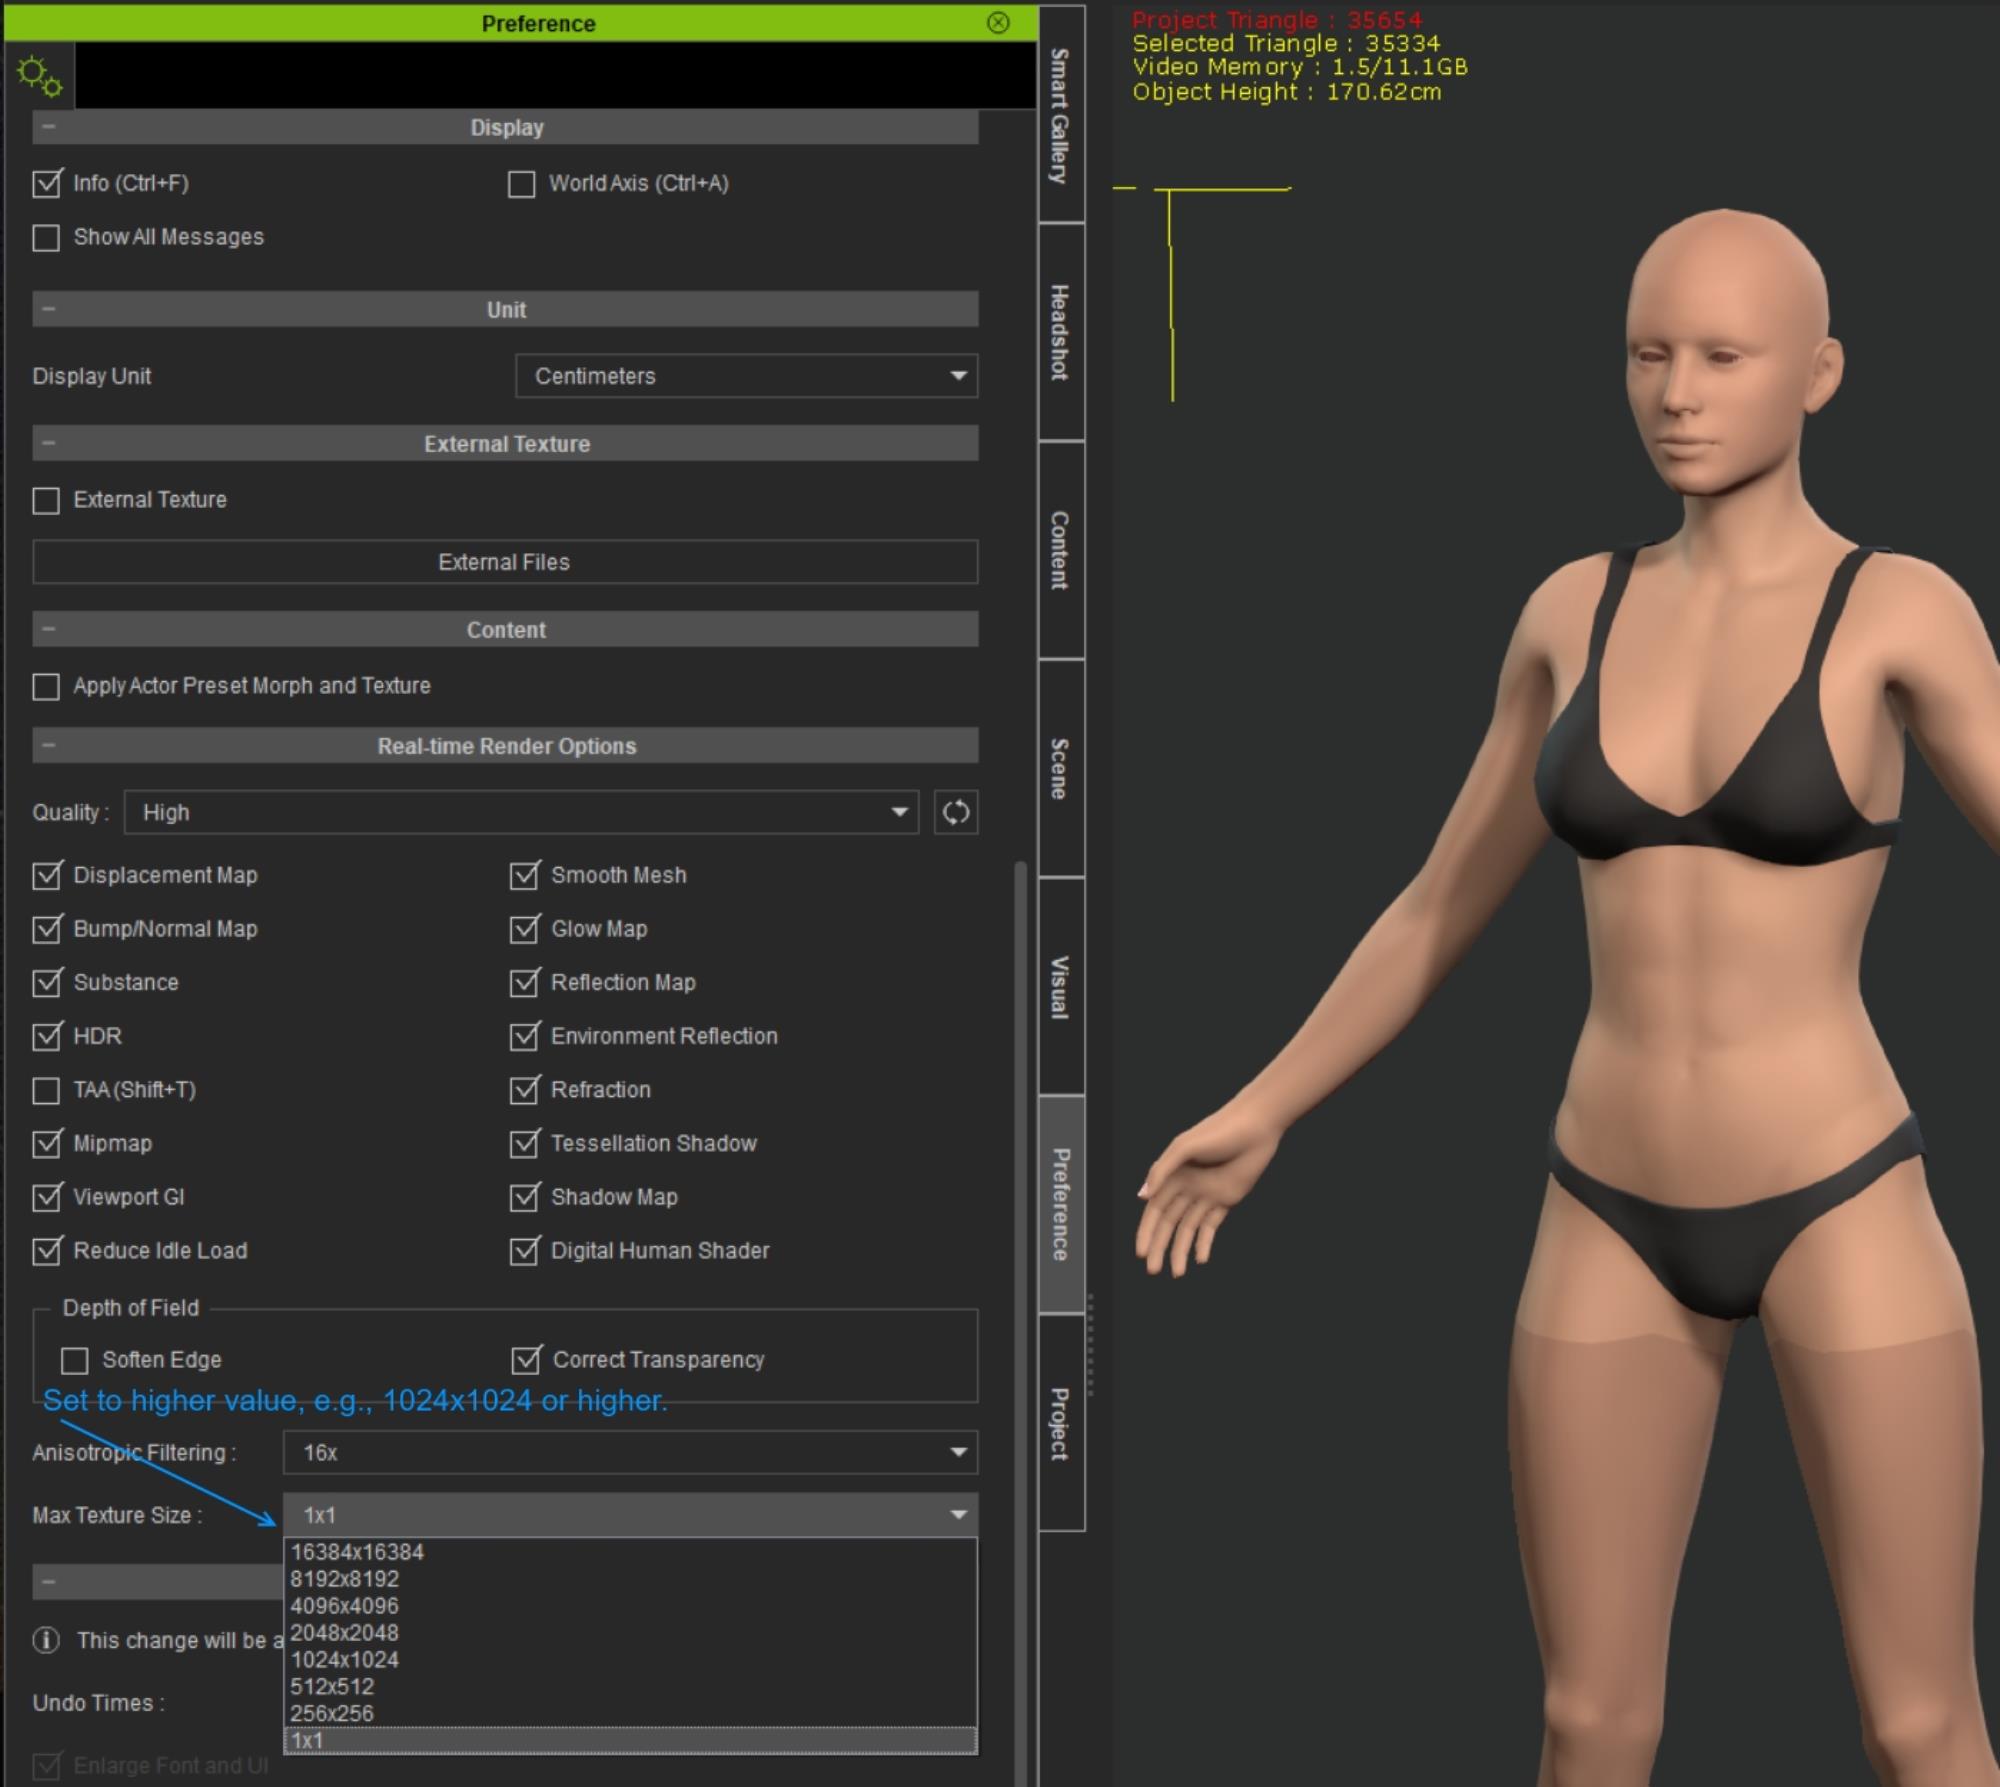This screenshot has height=1787, width=2000.
Task: Toggle Correct Transparency checkbox
Action: pyautogui.click(x=526, y=1360)
